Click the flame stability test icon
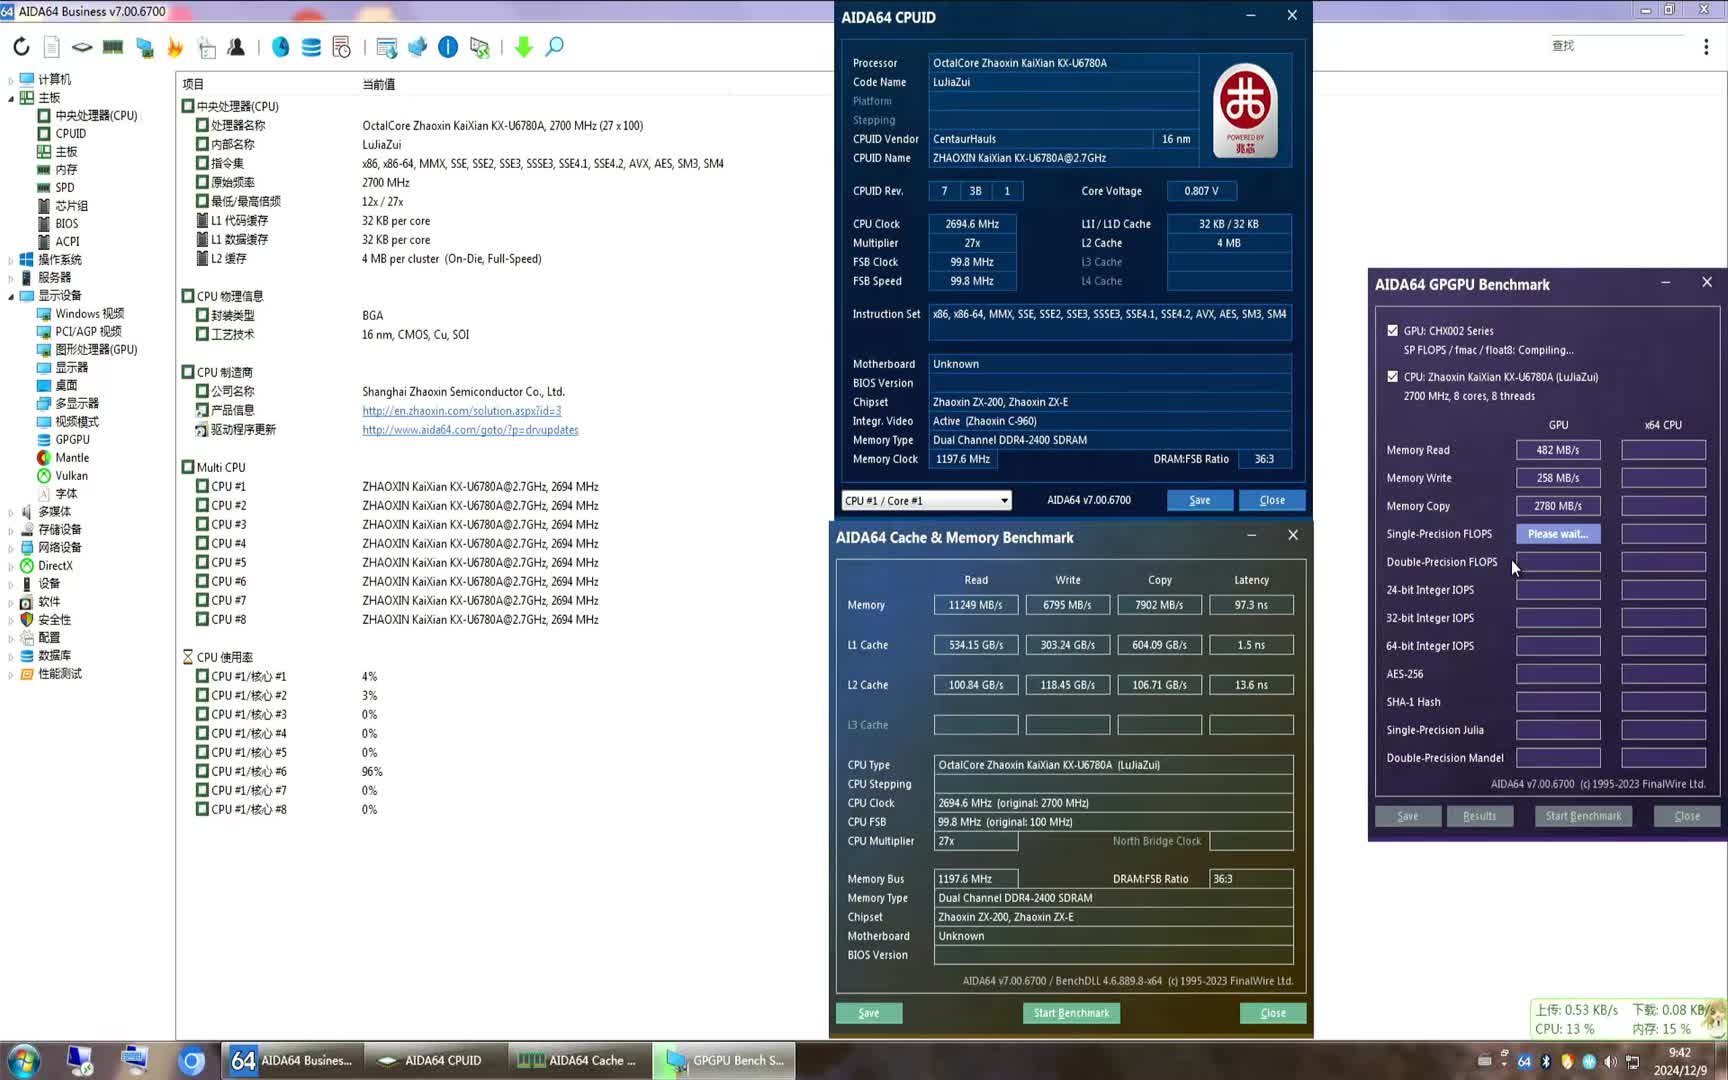The image size is (1728, 1080). 175,47
